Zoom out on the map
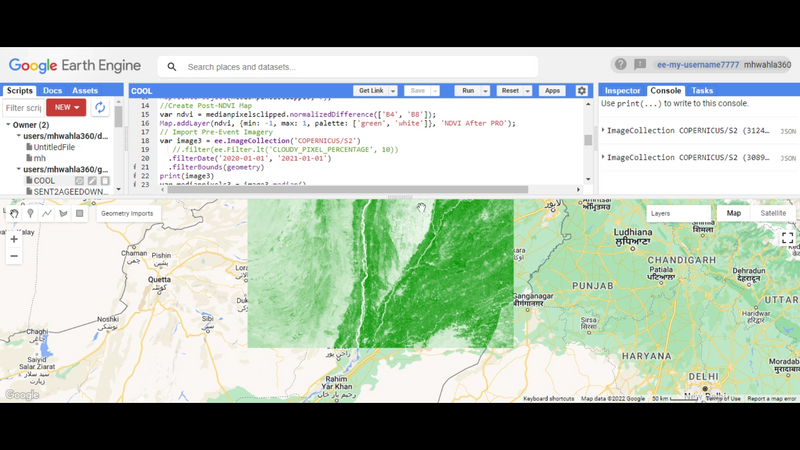This screenshot has width=800, height=450. [x=14, y=256]
